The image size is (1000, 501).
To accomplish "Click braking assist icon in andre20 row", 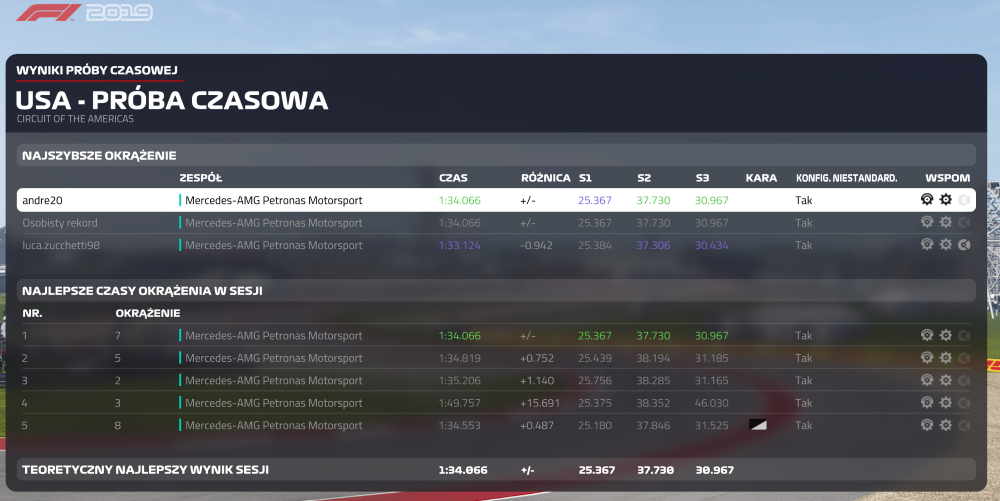I will click(x=964, y=200).
